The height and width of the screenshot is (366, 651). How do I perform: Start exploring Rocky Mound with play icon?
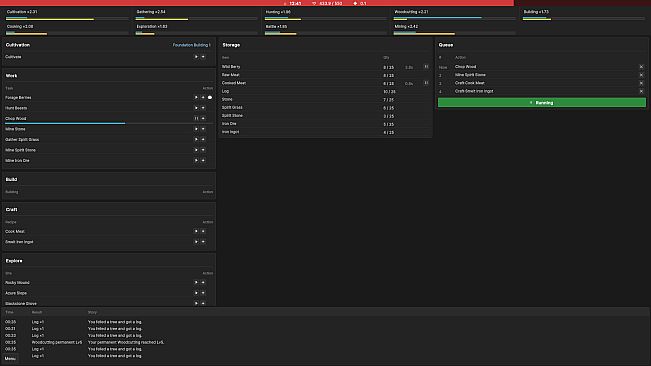pos(196,282)
